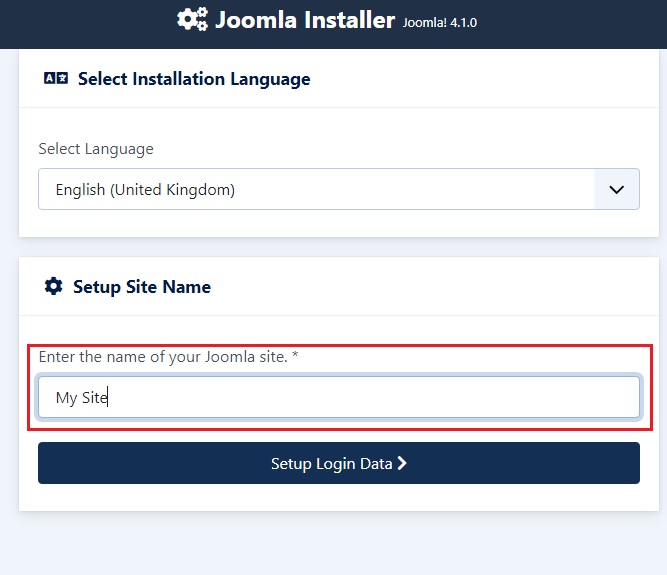
Task: Open the English (United Kingdom) language selector
Action: click(x=339, y=189)
